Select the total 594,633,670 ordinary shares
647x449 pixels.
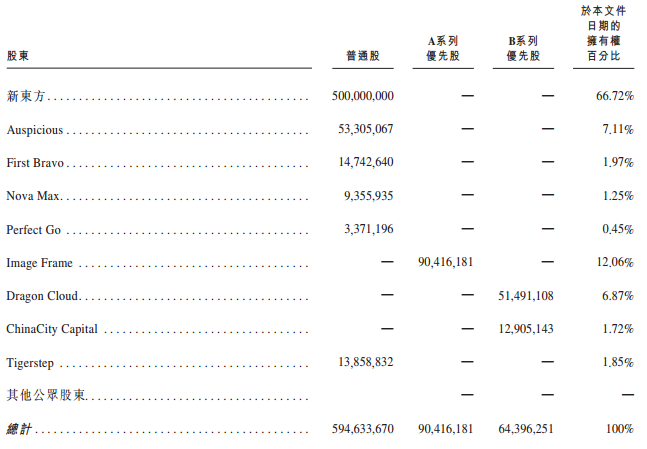(362, 429)
